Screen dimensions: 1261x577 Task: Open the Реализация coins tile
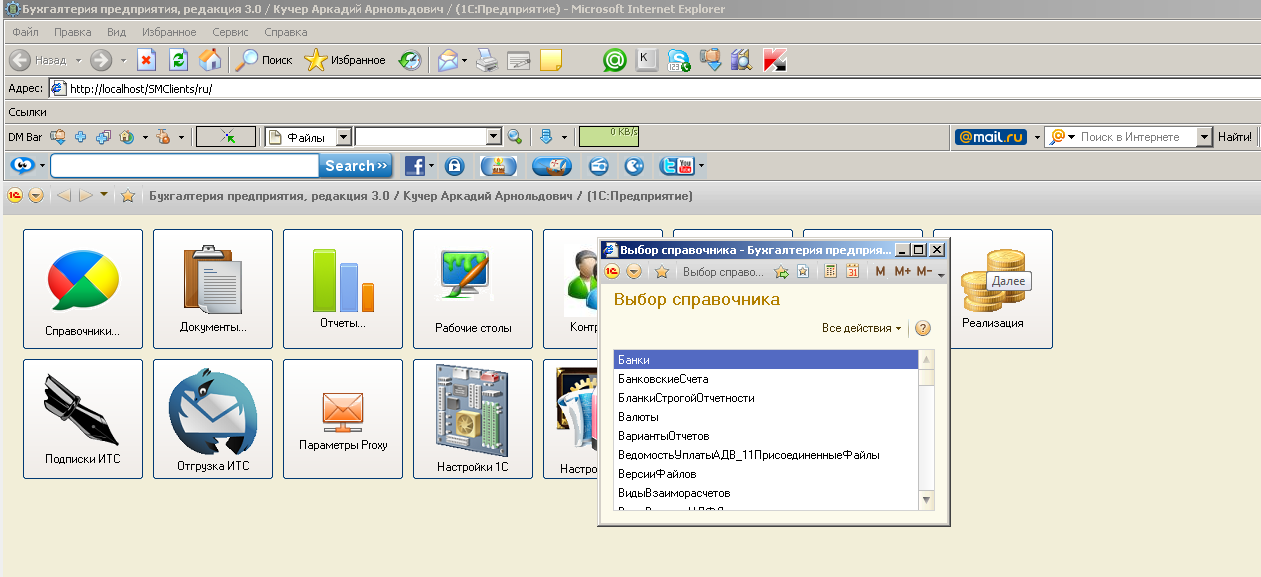(x=993, y=289)
